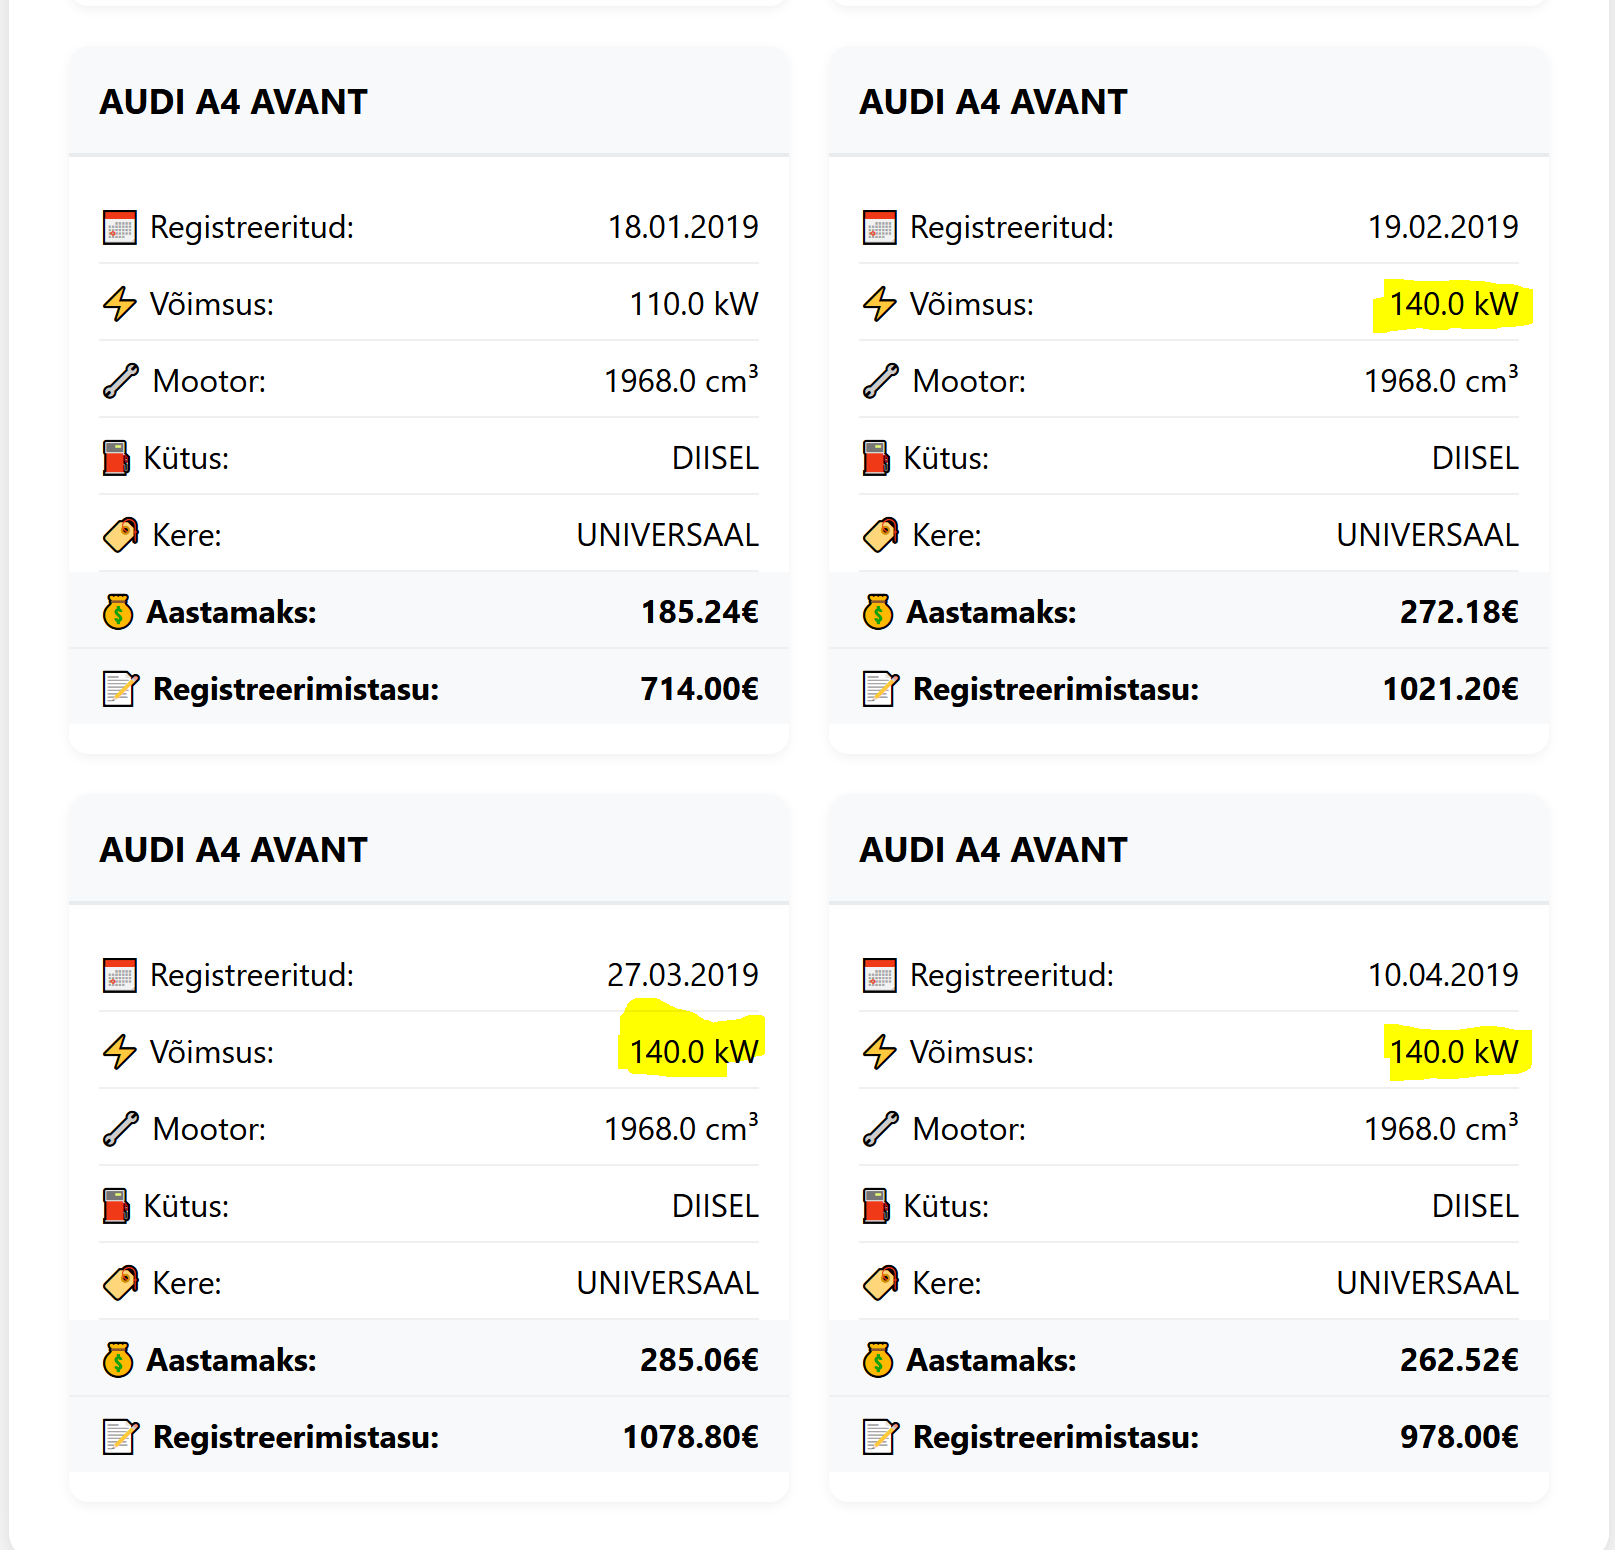1615x1550 pixels.
Task: Click wrench icon in 27.03.2019 card
Action: tap(120, 1129)
